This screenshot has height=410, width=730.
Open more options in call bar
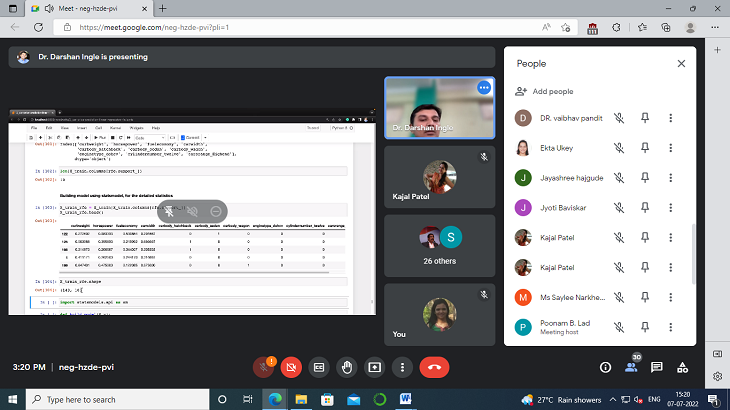pyautogui.click(x=402, y=367)
